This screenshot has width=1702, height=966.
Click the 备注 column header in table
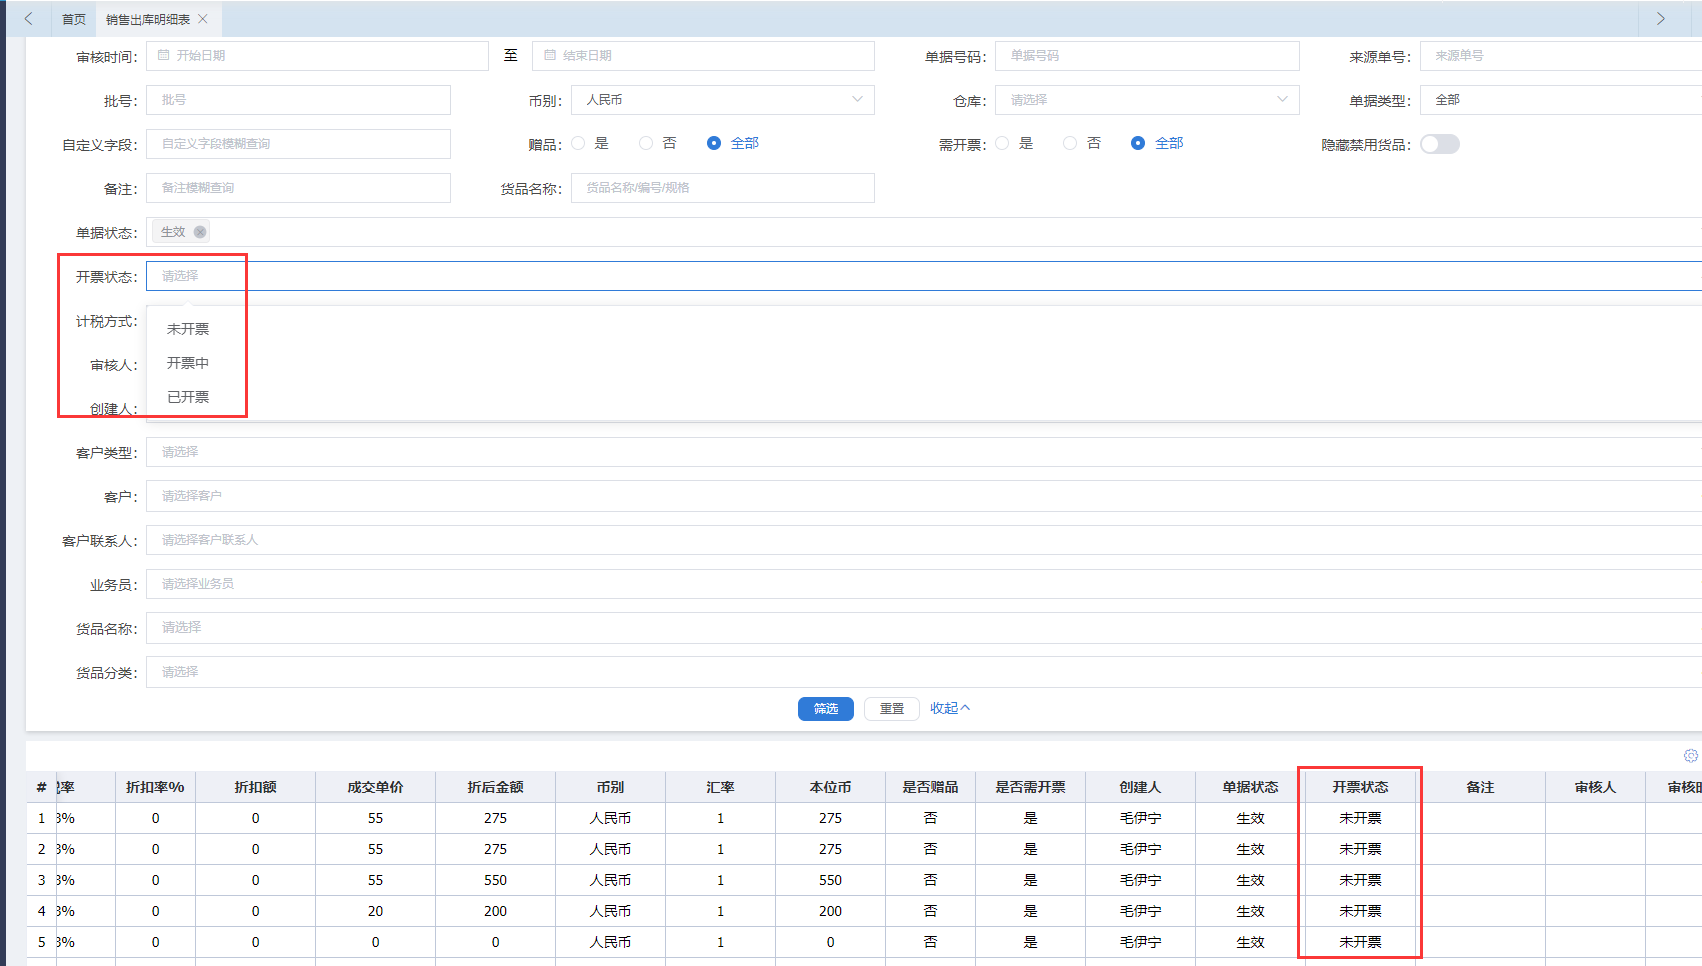1480,787
